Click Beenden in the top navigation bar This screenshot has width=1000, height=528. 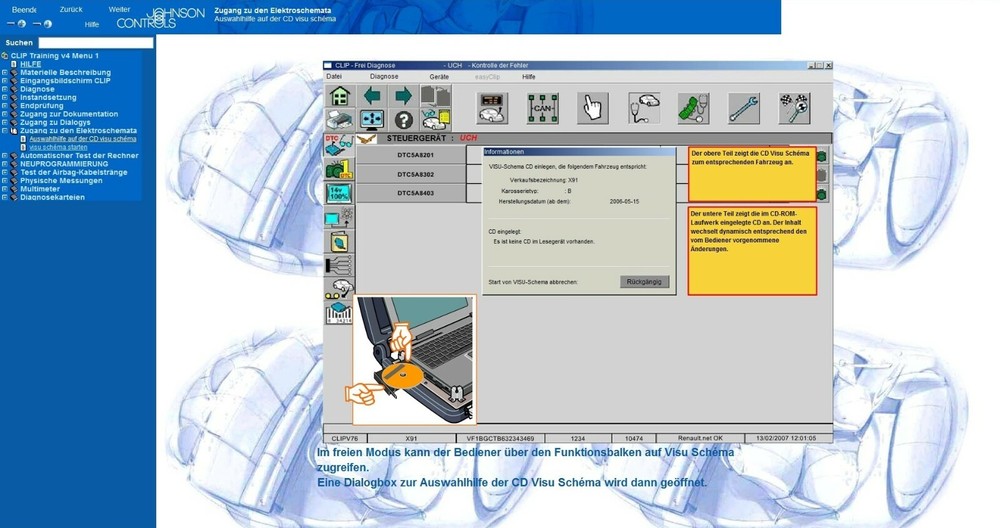[x=24, y=10]
